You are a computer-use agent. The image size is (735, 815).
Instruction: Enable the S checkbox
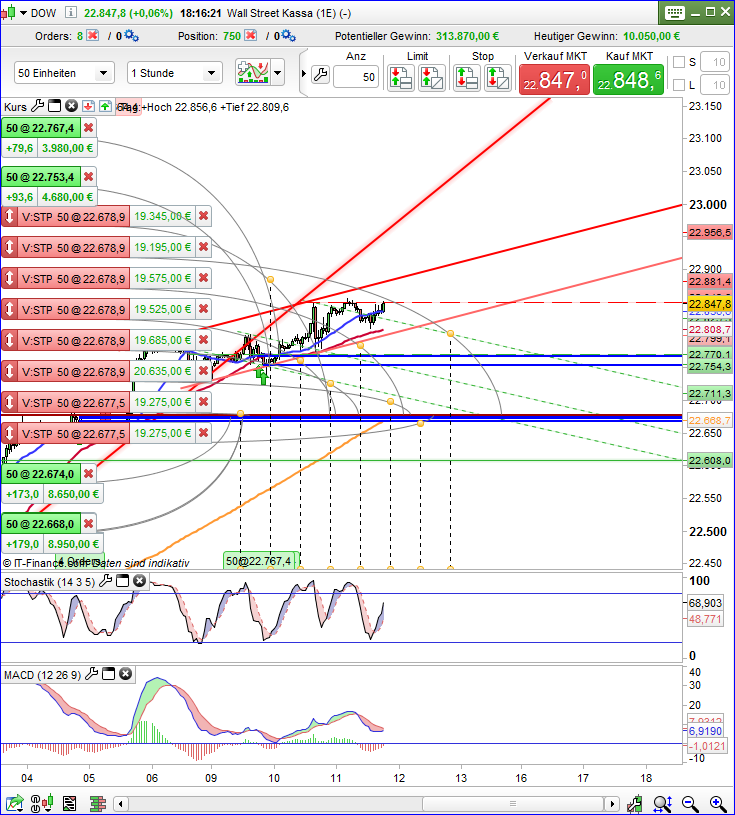click(x=679, y=62)
